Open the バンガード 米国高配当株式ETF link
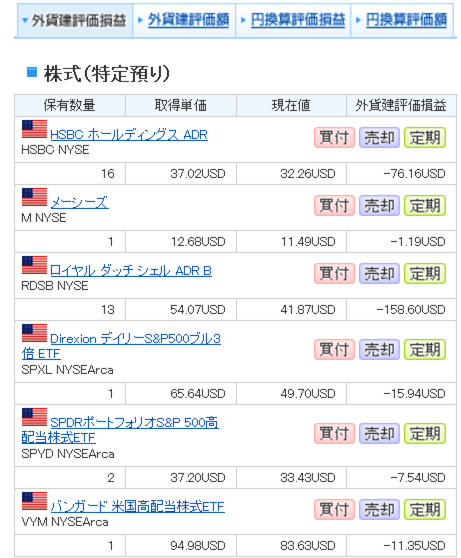This screenshot has width=461, height=558. (x=137, y=506)
